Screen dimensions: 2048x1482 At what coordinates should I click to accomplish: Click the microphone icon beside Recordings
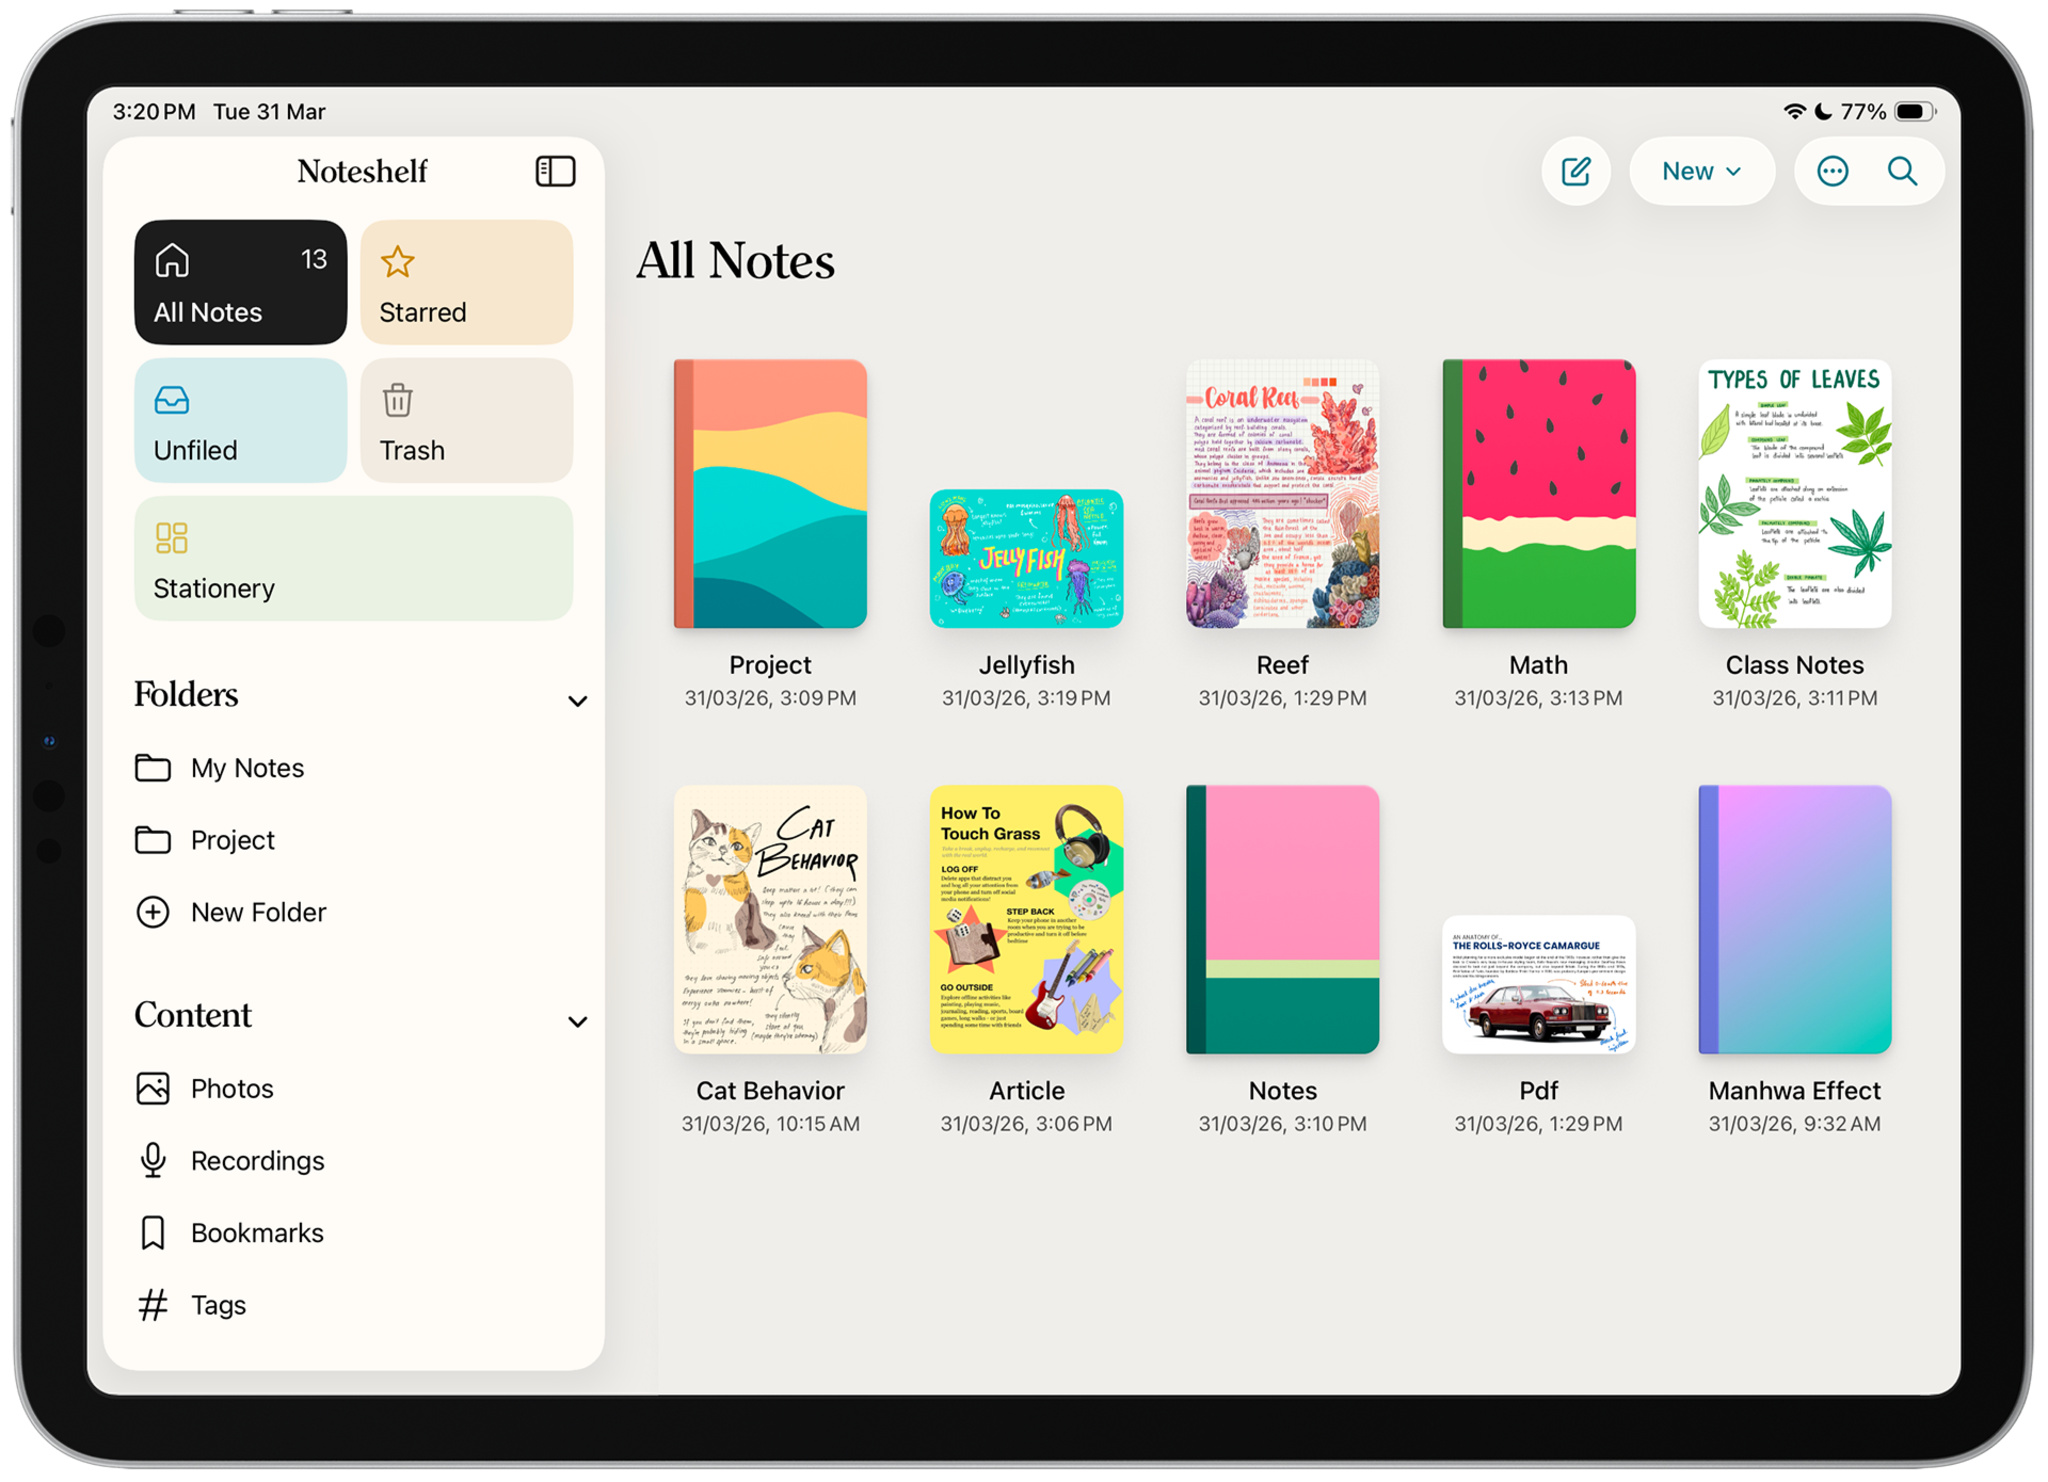[x=153, y=1160]
